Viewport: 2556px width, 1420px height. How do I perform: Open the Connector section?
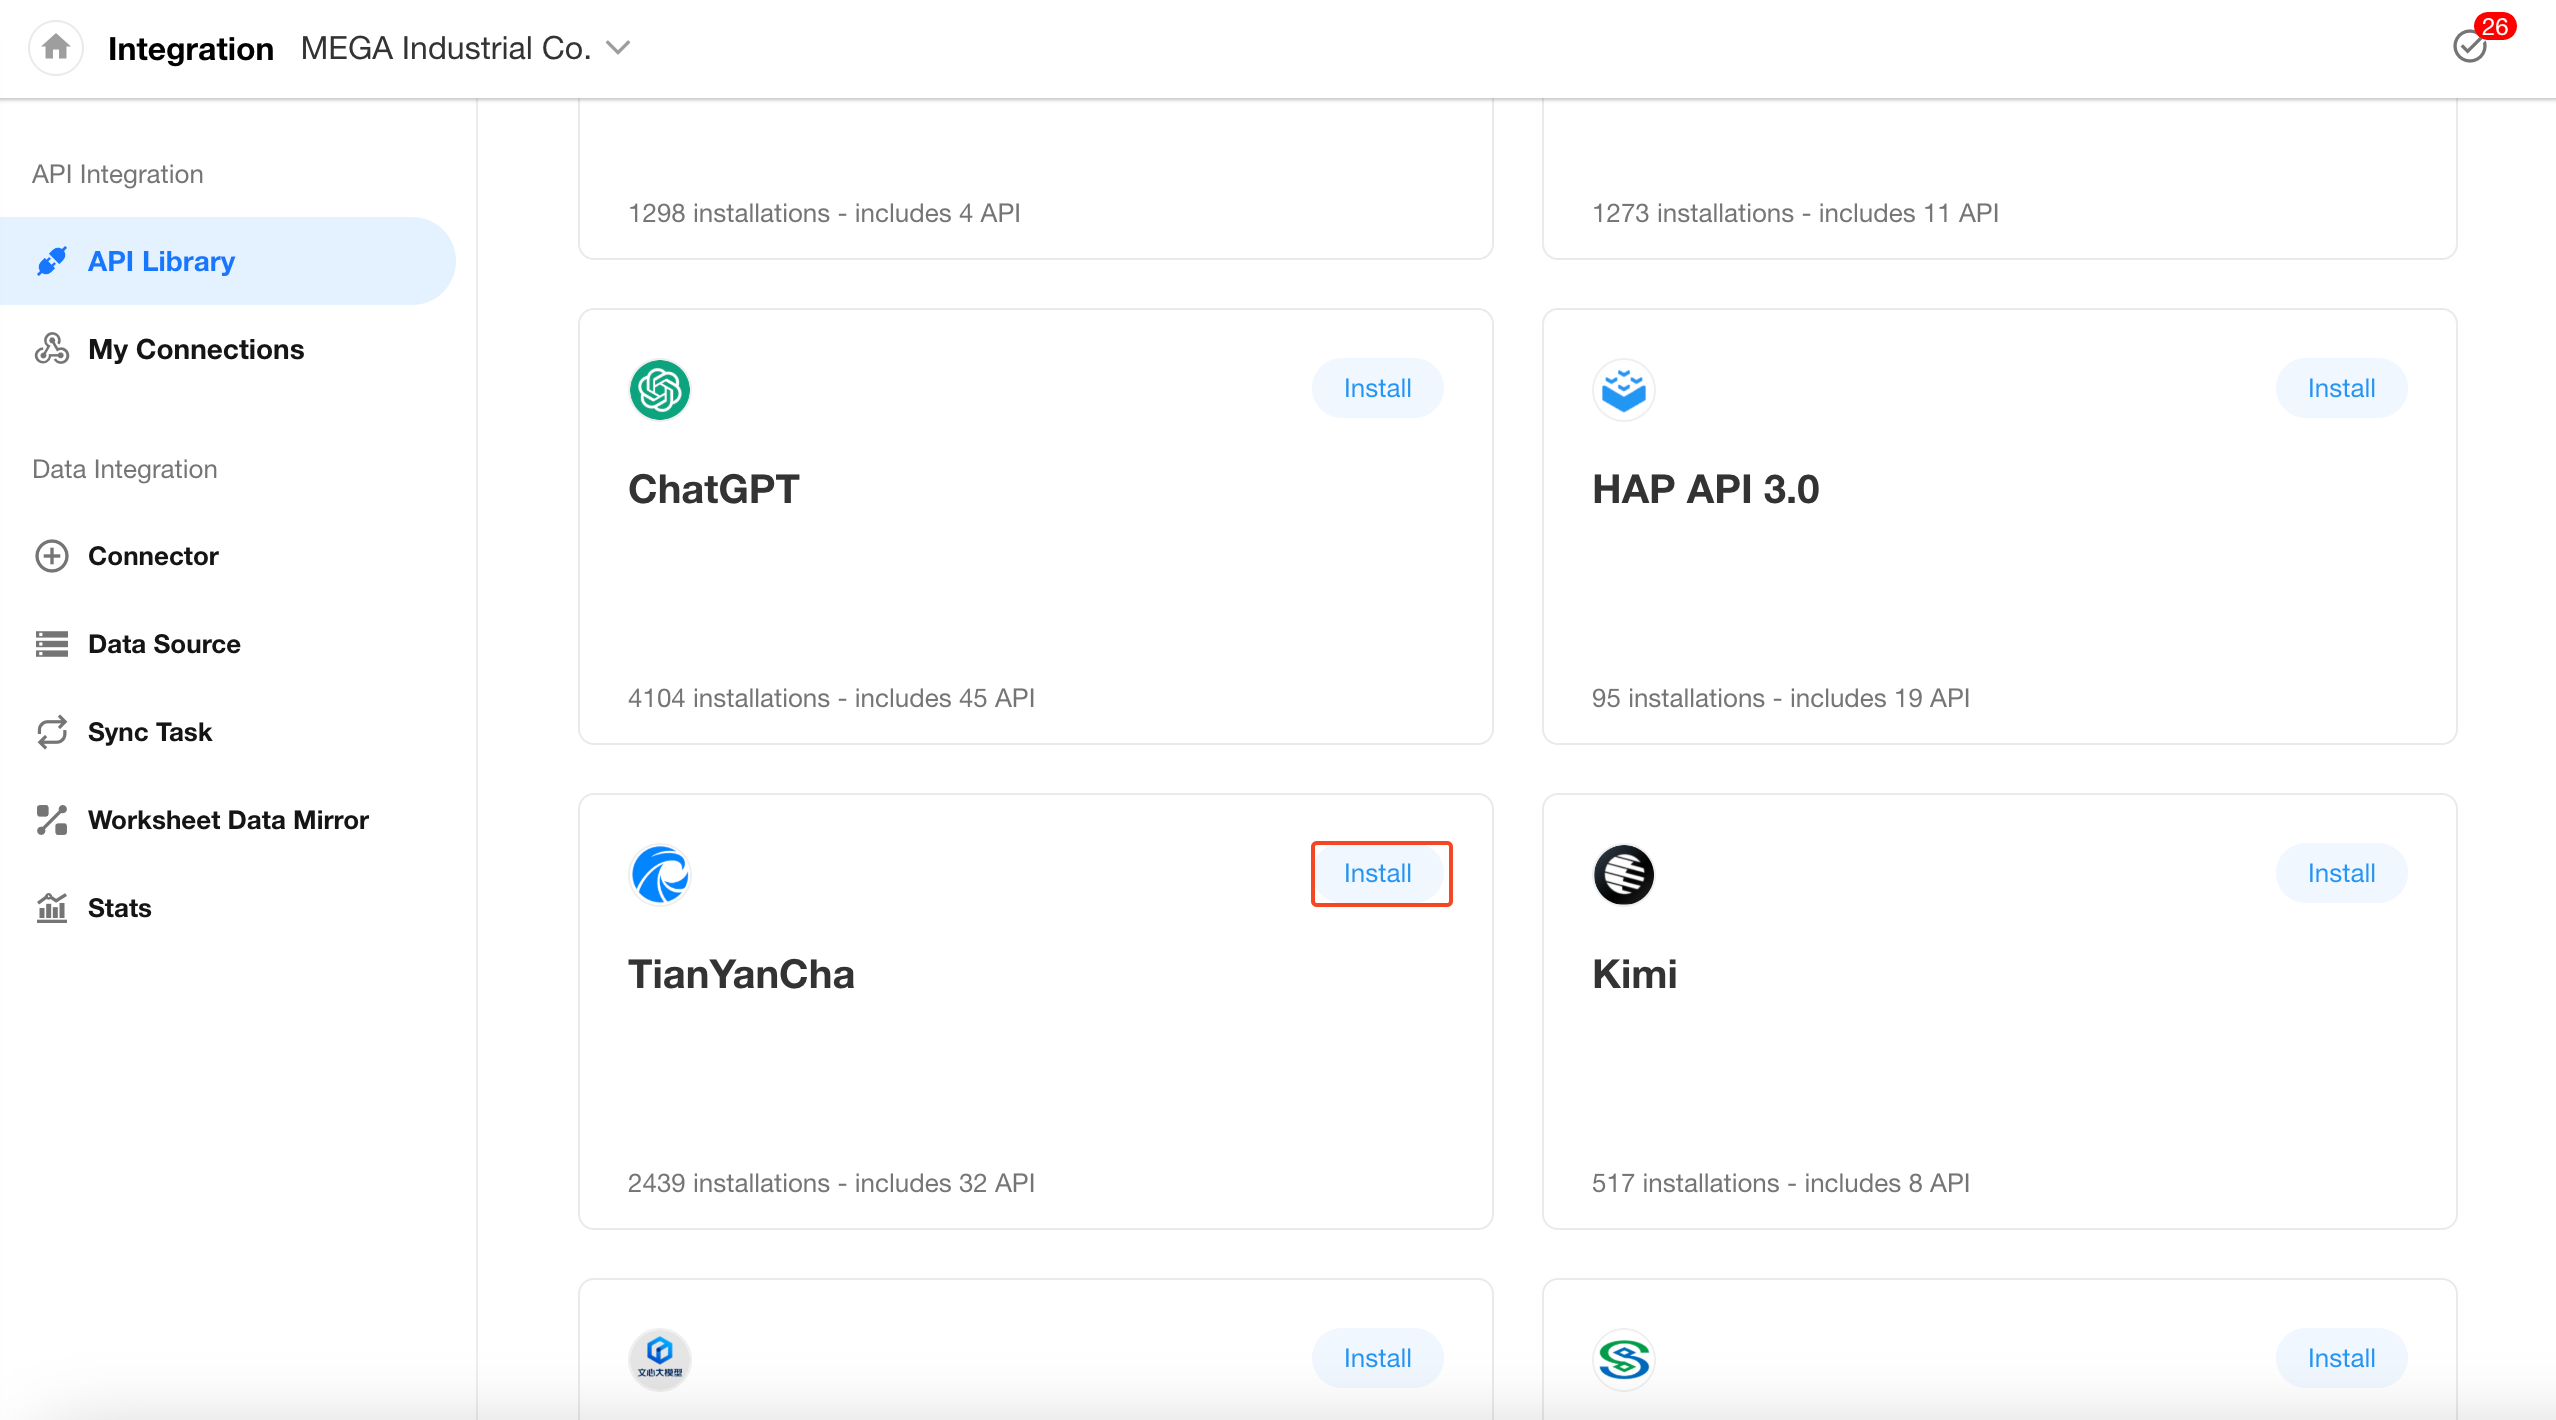point(153,556)
